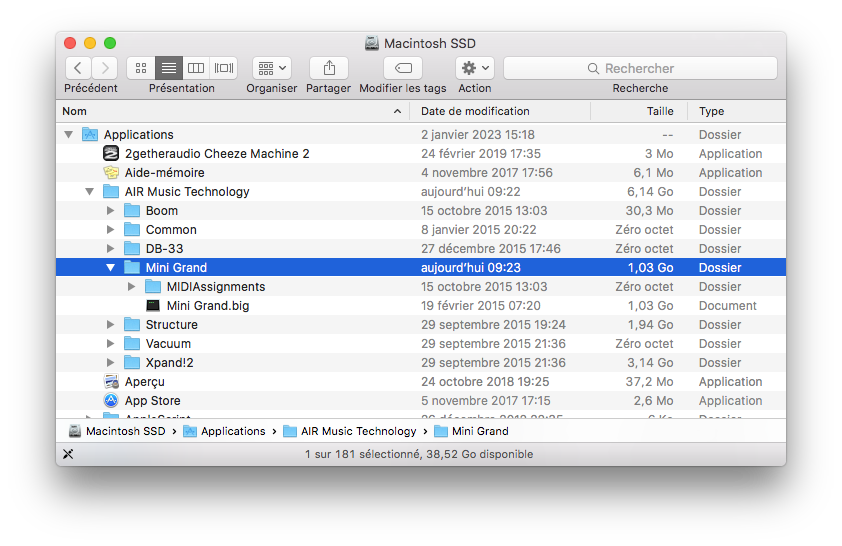Click the Rechercher search field
This screenshot has width=842, height=546.
tap(640, 68)
